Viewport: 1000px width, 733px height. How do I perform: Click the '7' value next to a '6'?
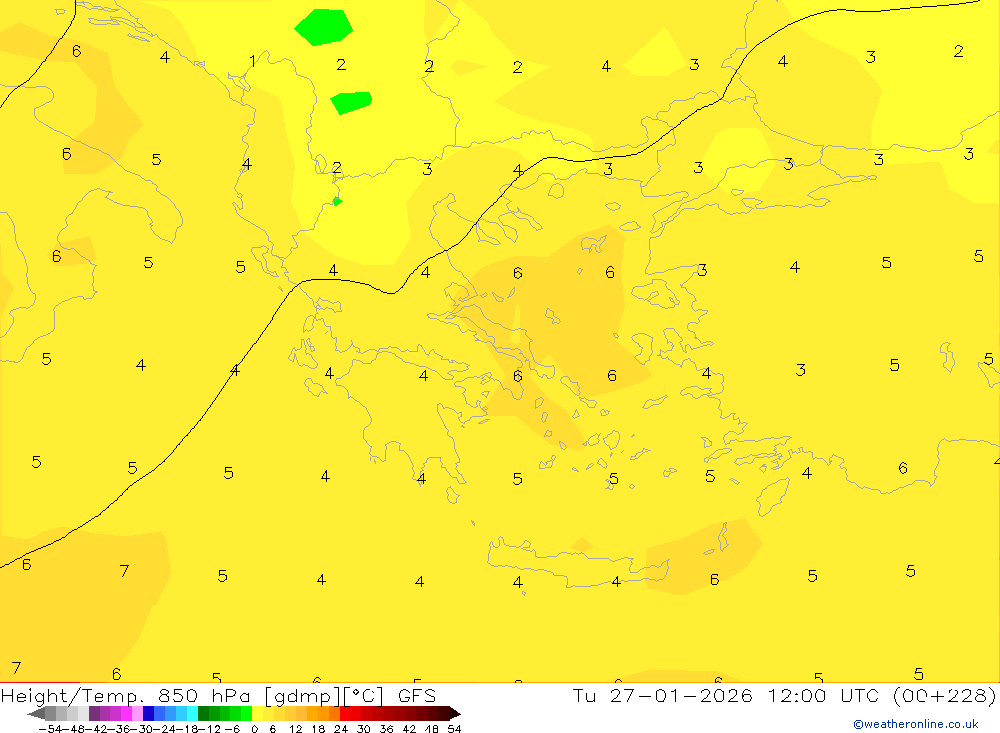124,570
